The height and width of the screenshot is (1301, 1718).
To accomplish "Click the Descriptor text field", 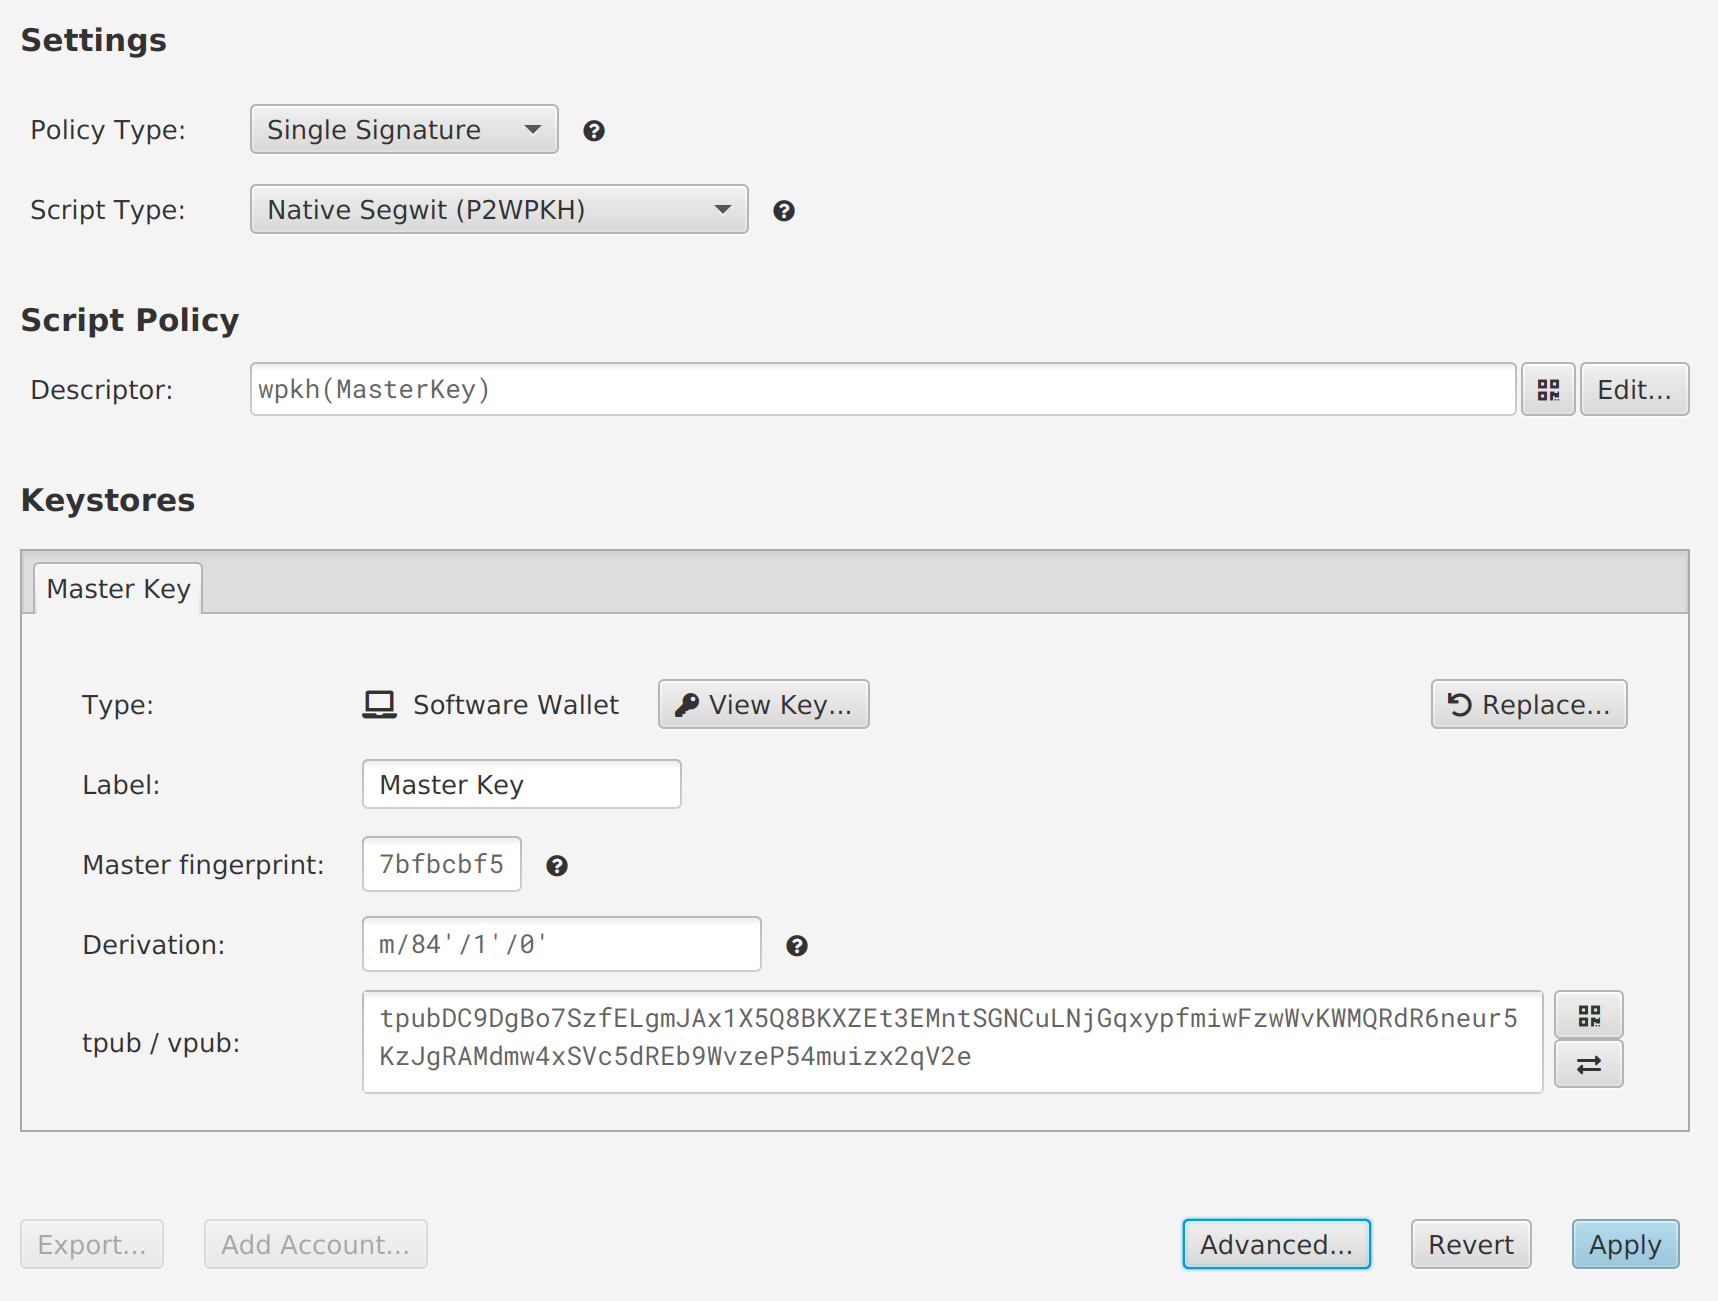I will [x=882, y=390].
